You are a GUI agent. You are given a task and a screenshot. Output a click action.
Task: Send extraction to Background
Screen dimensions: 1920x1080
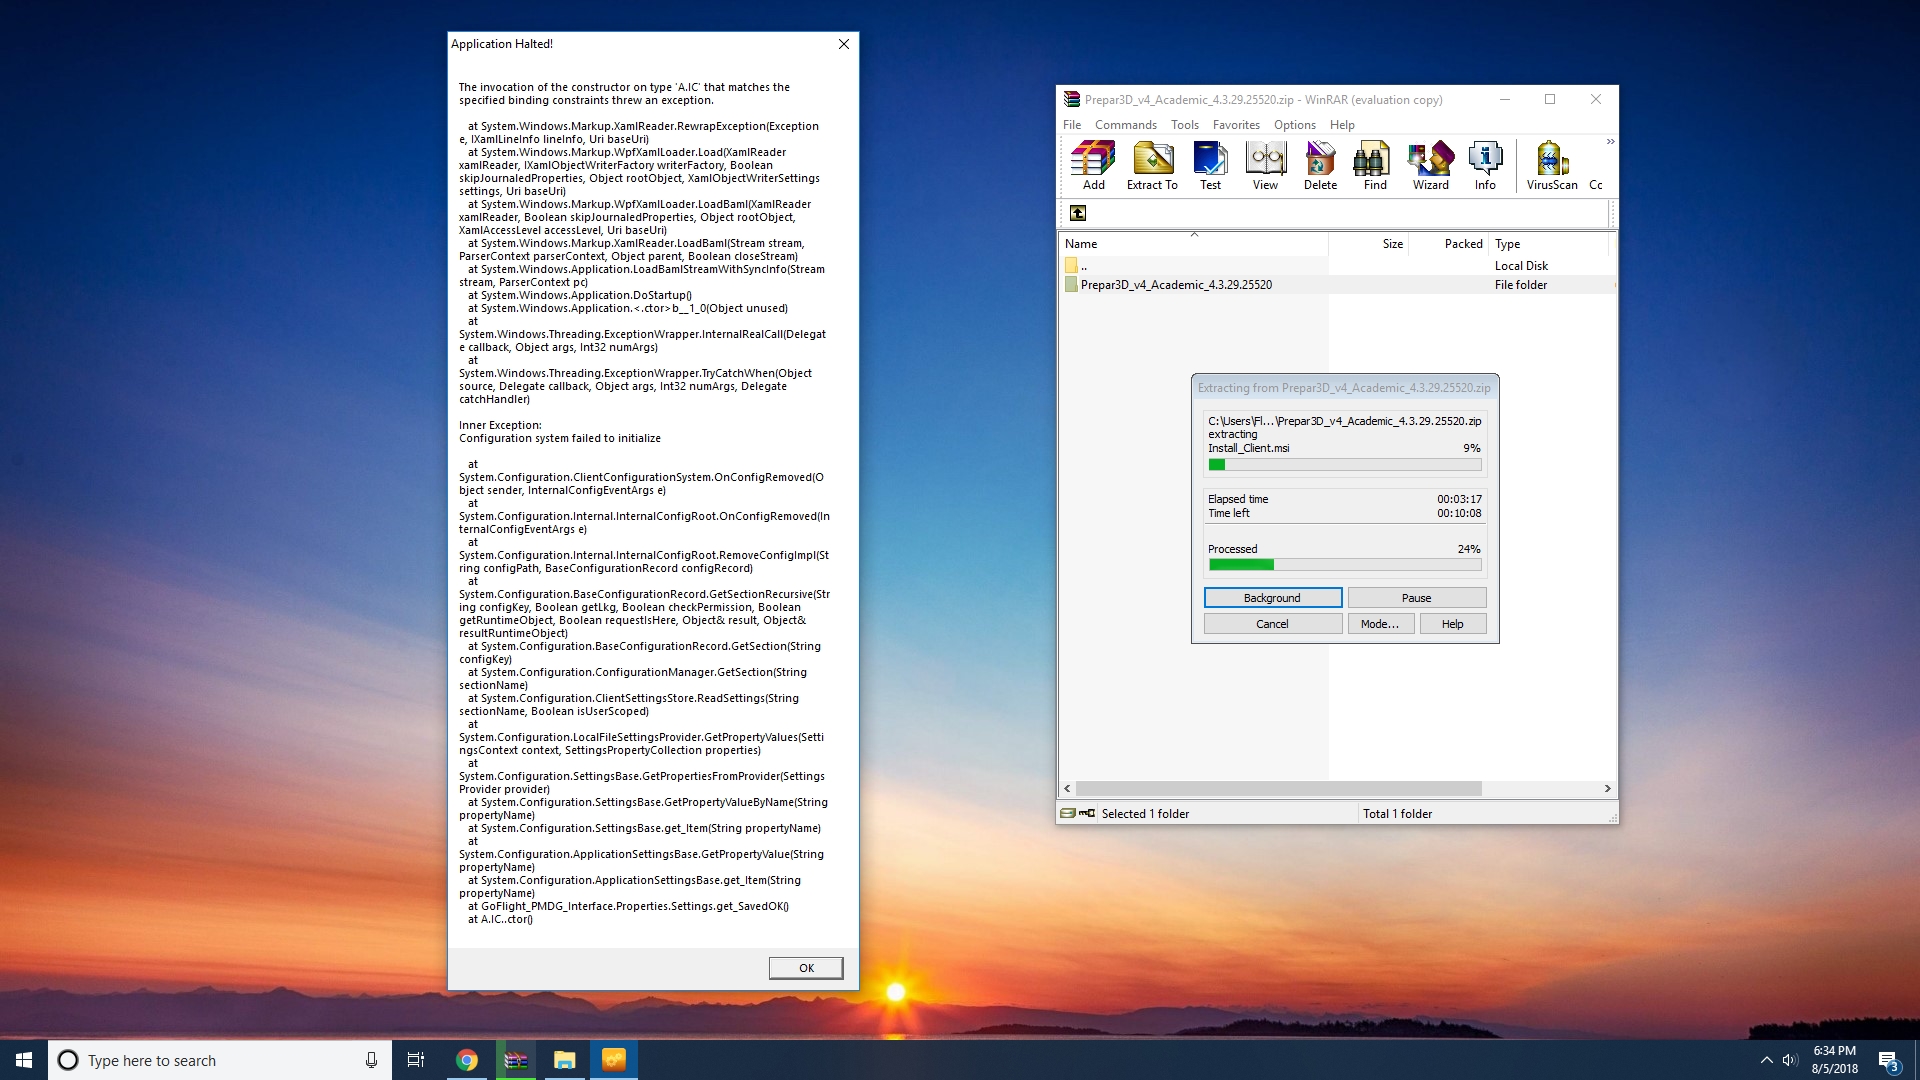[x=1272, y=598]
